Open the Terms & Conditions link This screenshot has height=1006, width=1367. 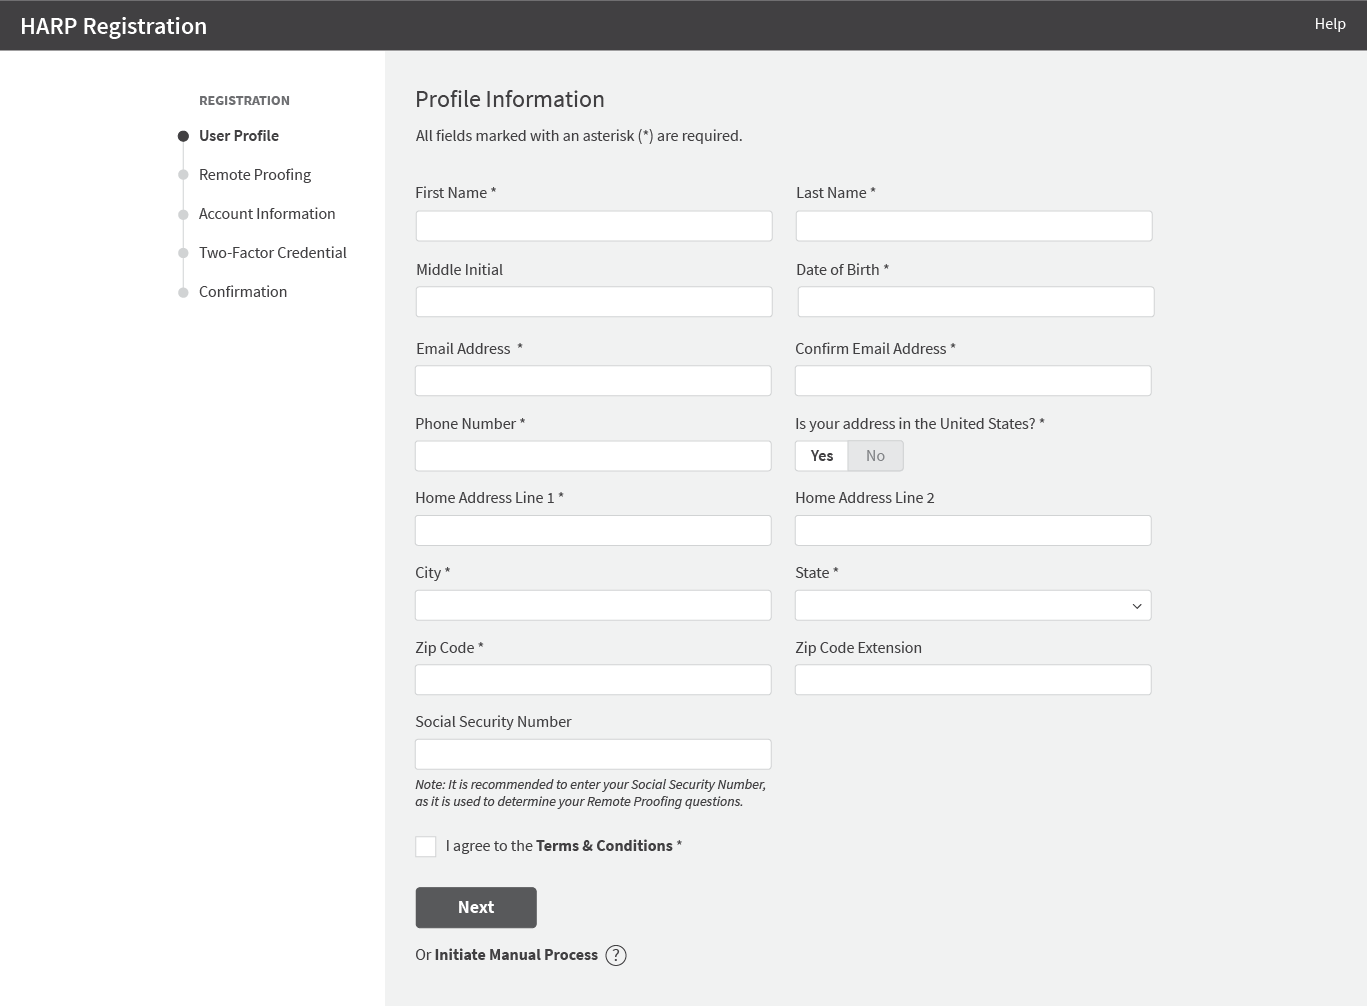click(604, 846)
